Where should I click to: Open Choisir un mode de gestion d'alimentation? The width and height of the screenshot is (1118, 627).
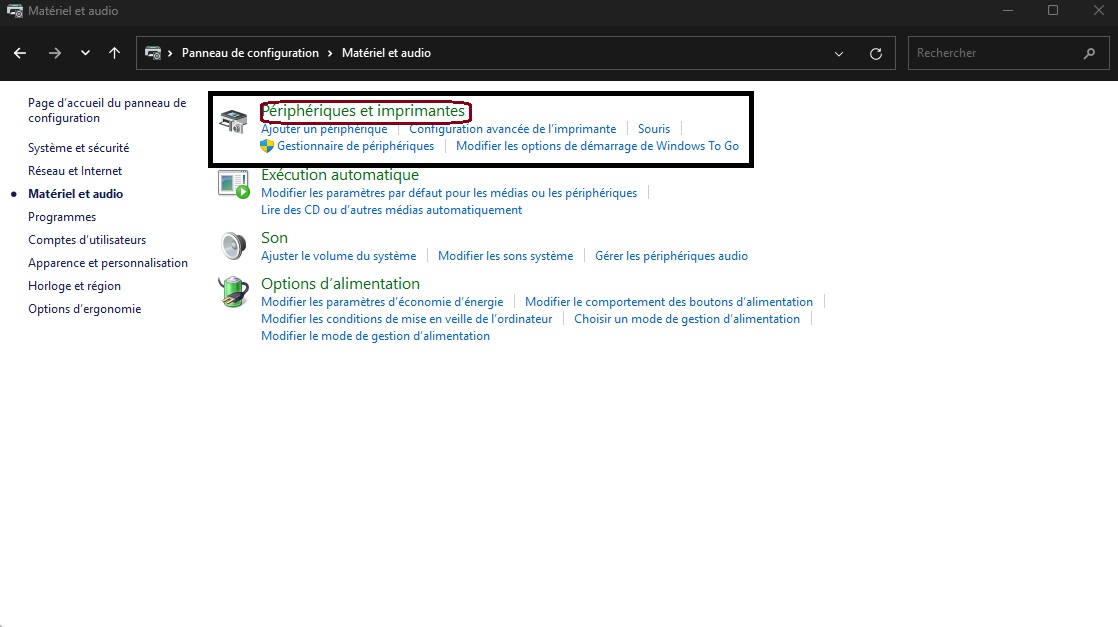click(687, 319)
